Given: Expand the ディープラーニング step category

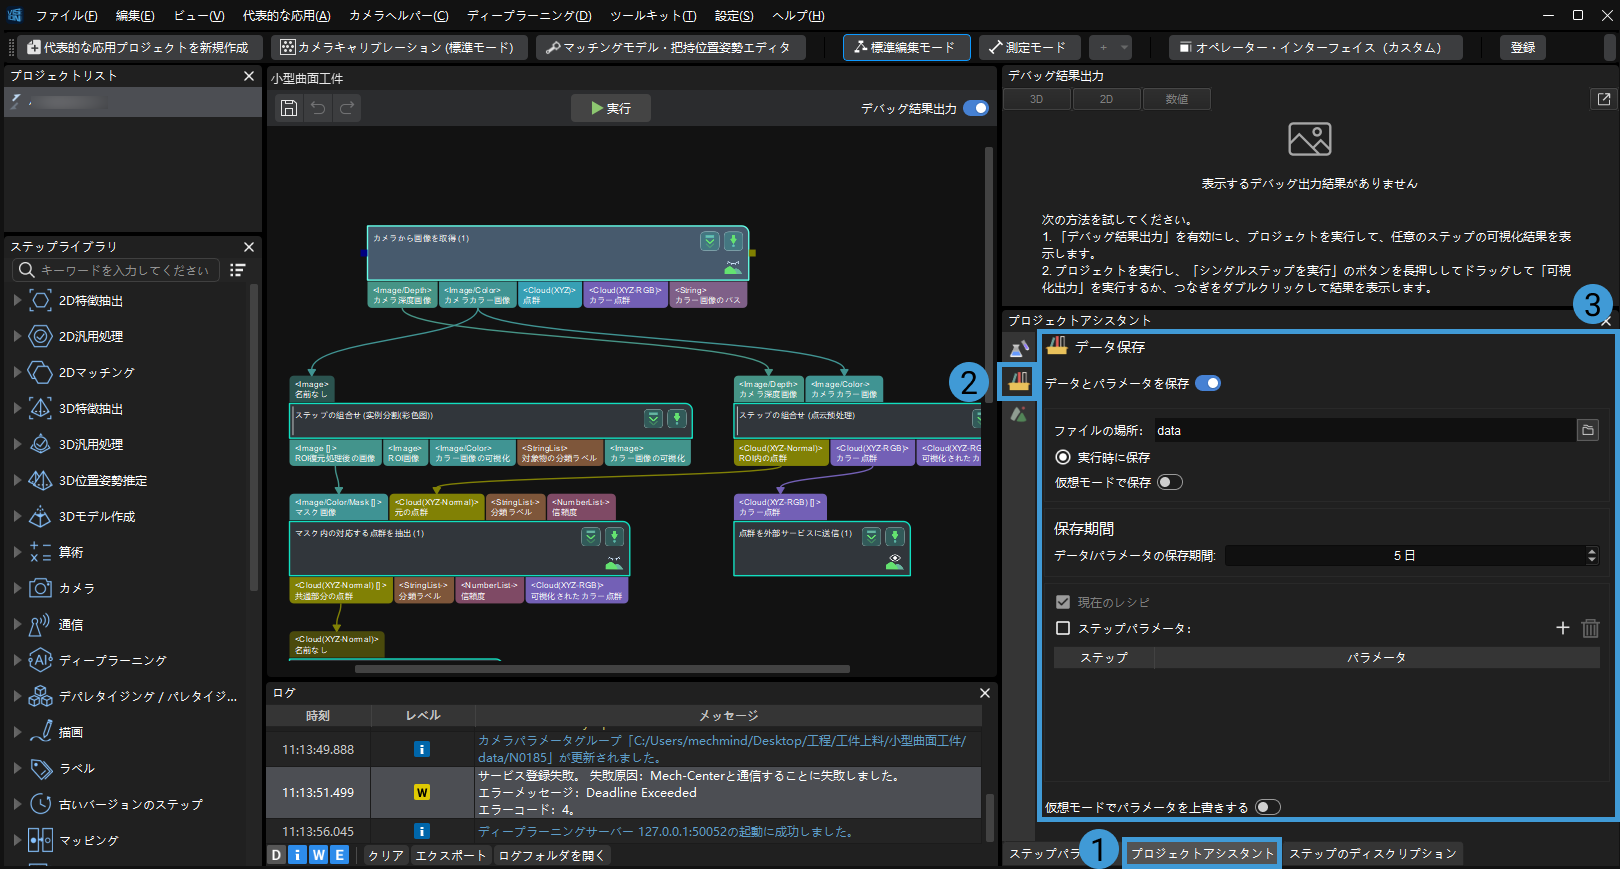Looking at the screenshot, I should [x=17, y=660].
